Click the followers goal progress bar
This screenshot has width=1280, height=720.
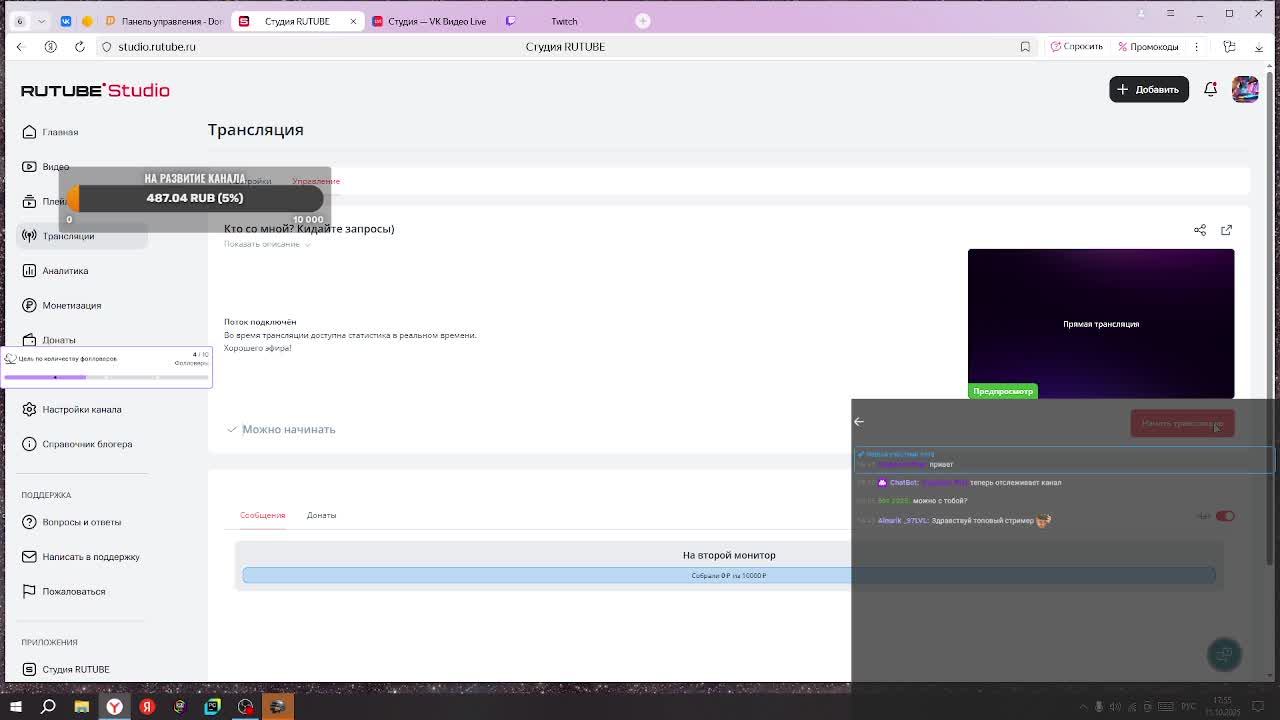(106, 377)
